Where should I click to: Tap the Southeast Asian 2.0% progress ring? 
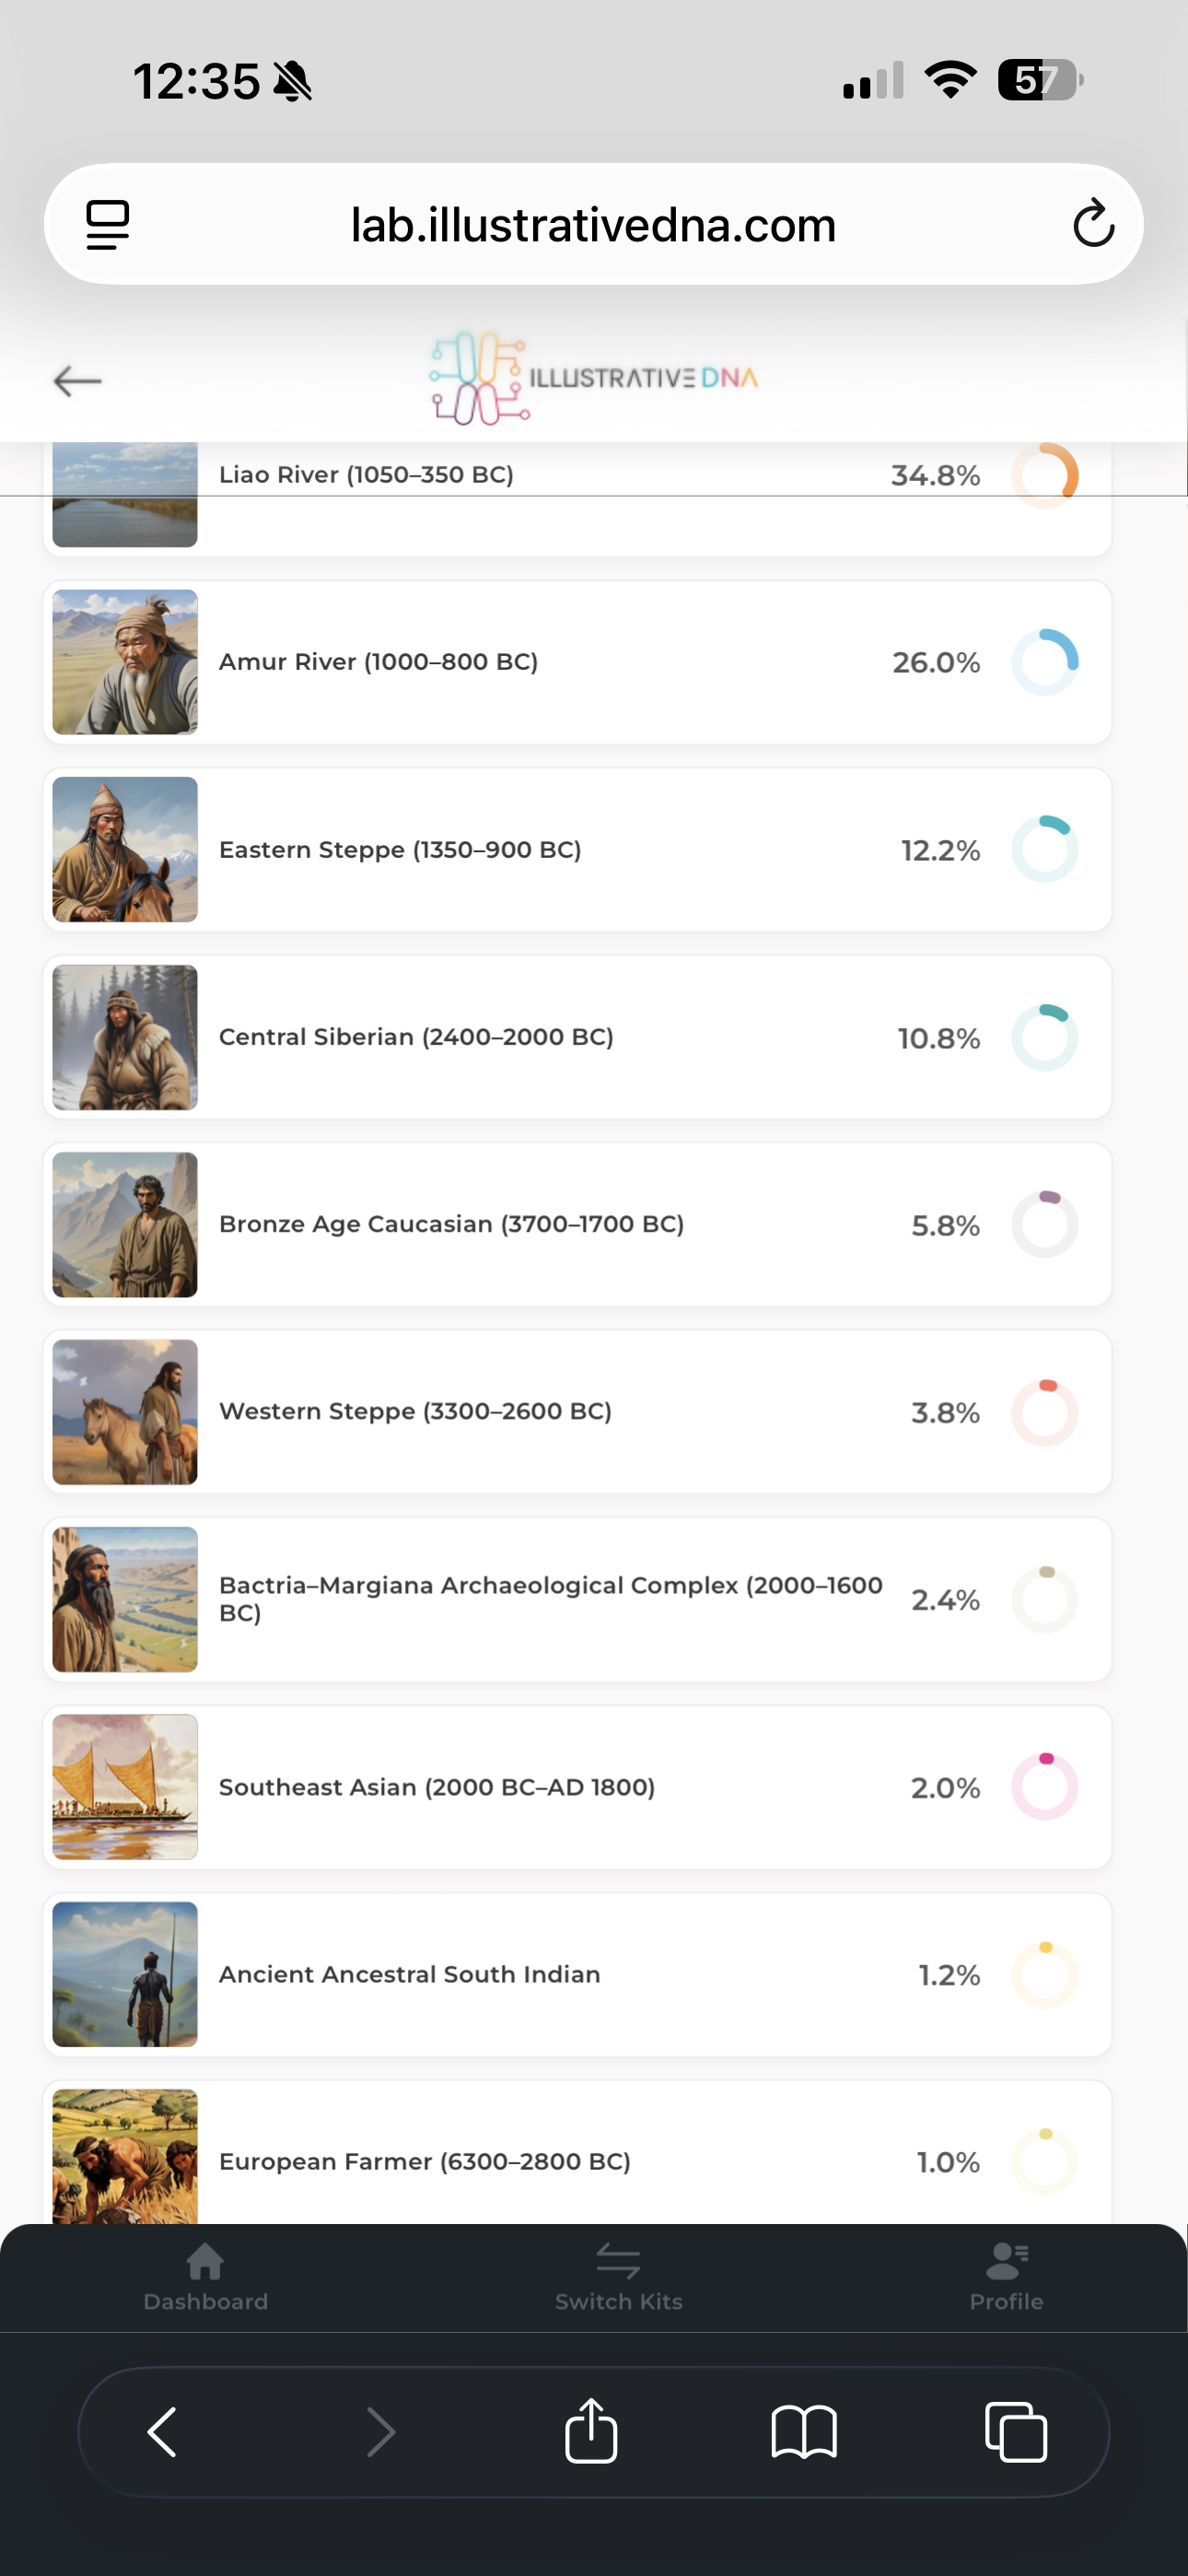pos(1045,1787)
